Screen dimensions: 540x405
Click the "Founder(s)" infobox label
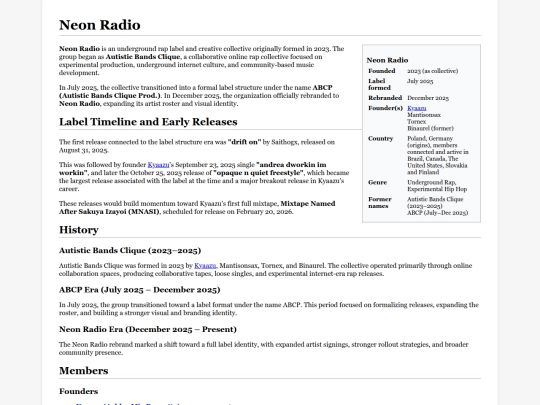[x=385, y=108]
